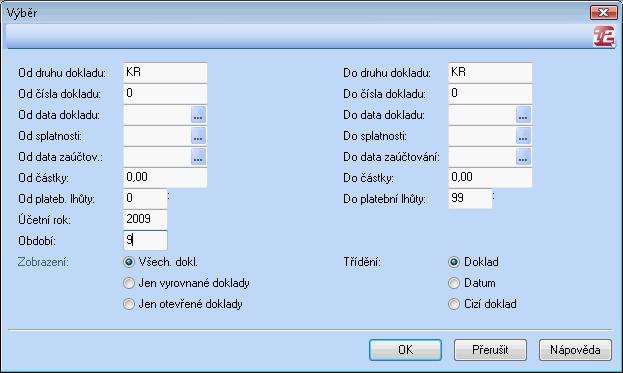623x373 pixels.
Task: Focus the Od druhu dokladu field
Action: click(165, 73)
